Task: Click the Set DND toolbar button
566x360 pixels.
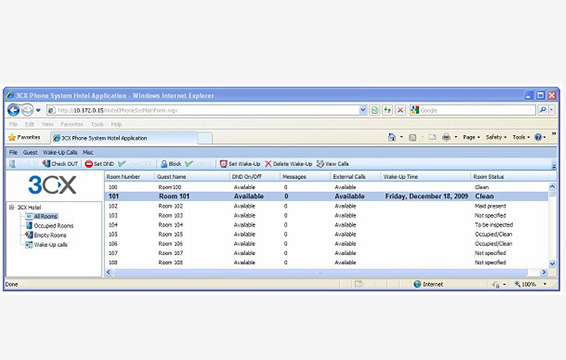Action: pos(100,164)
